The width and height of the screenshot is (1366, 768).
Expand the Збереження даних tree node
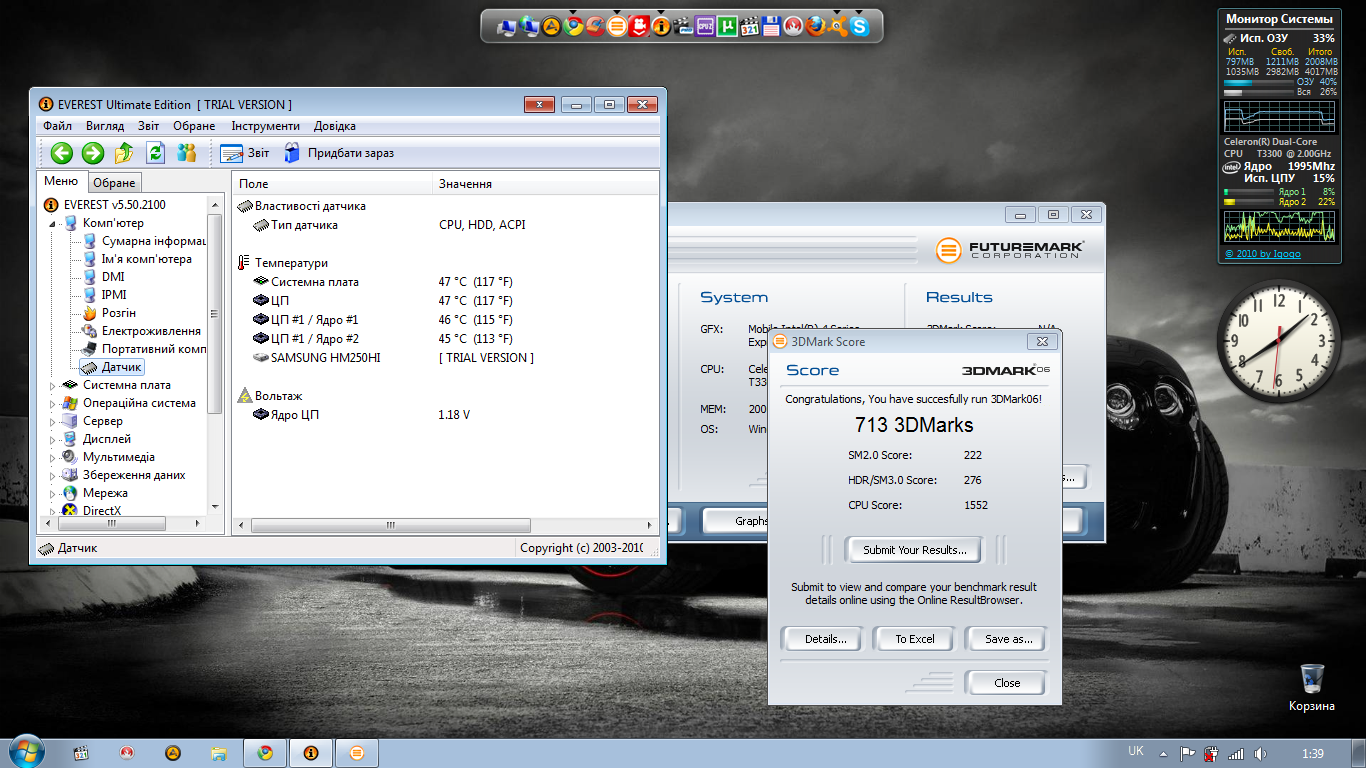point(54,475)
